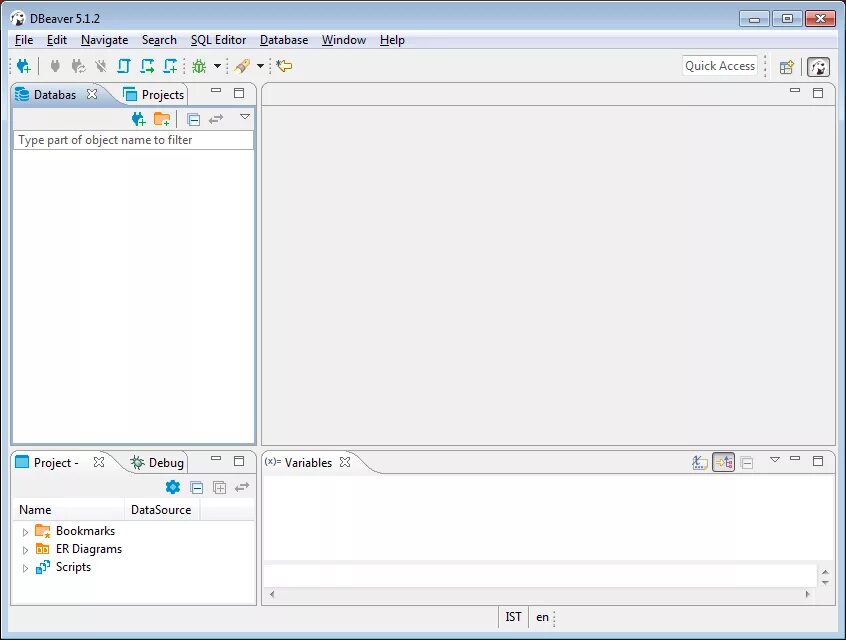Click the horizontal scrollbar right arrow in Variables

coord(808,594)
